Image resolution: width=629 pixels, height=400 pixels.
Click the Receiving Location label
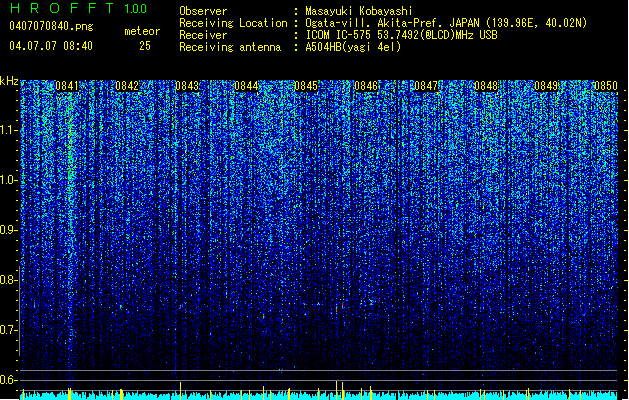point(233,23)
